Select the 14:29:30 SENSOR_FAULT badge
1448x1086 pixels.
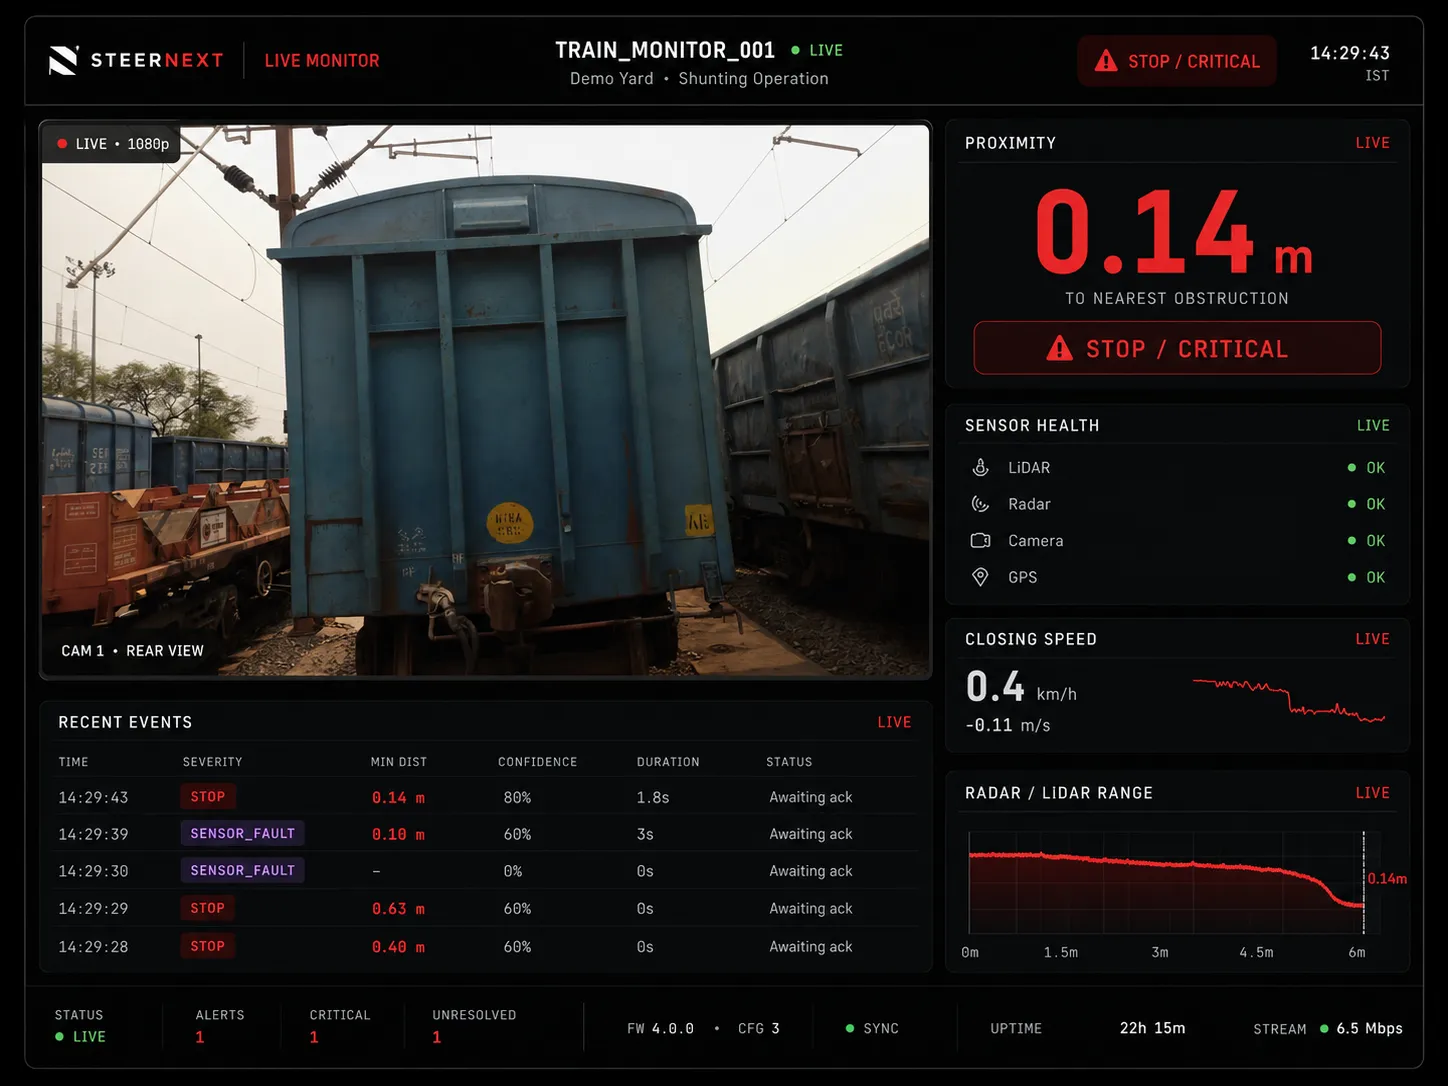click(243, 870)
